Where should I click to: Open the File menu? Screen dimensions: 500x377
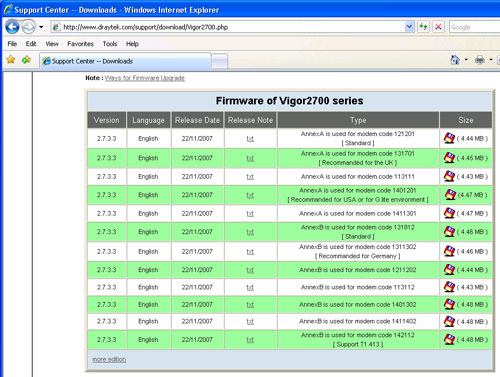point(12,44)
